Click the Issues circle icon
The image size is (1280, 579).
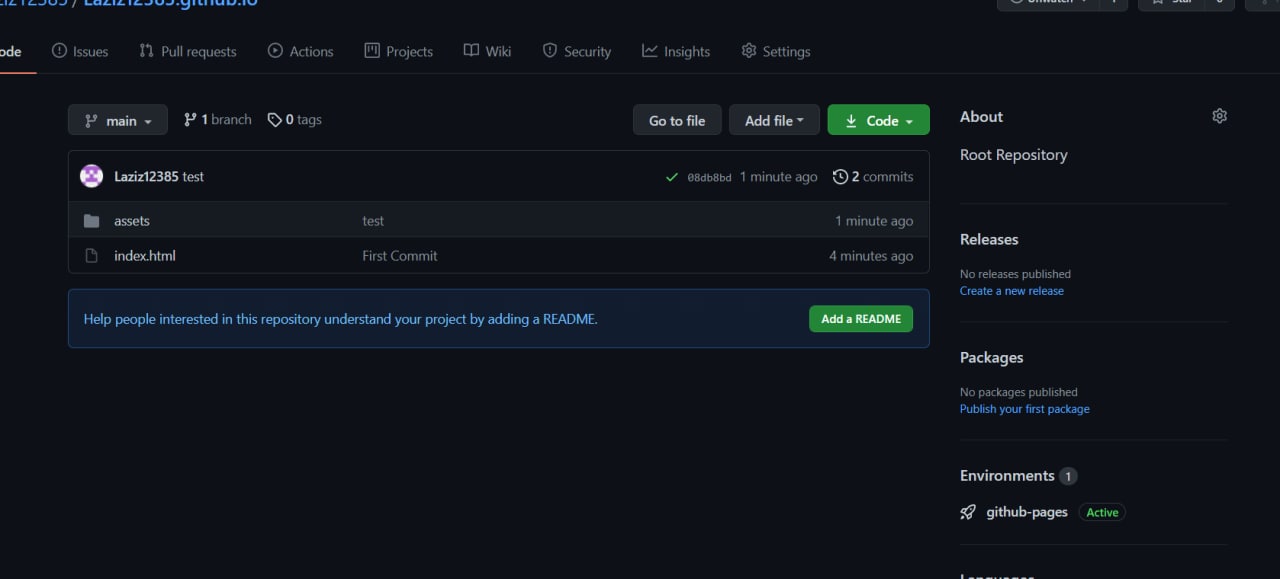(59, 50)
